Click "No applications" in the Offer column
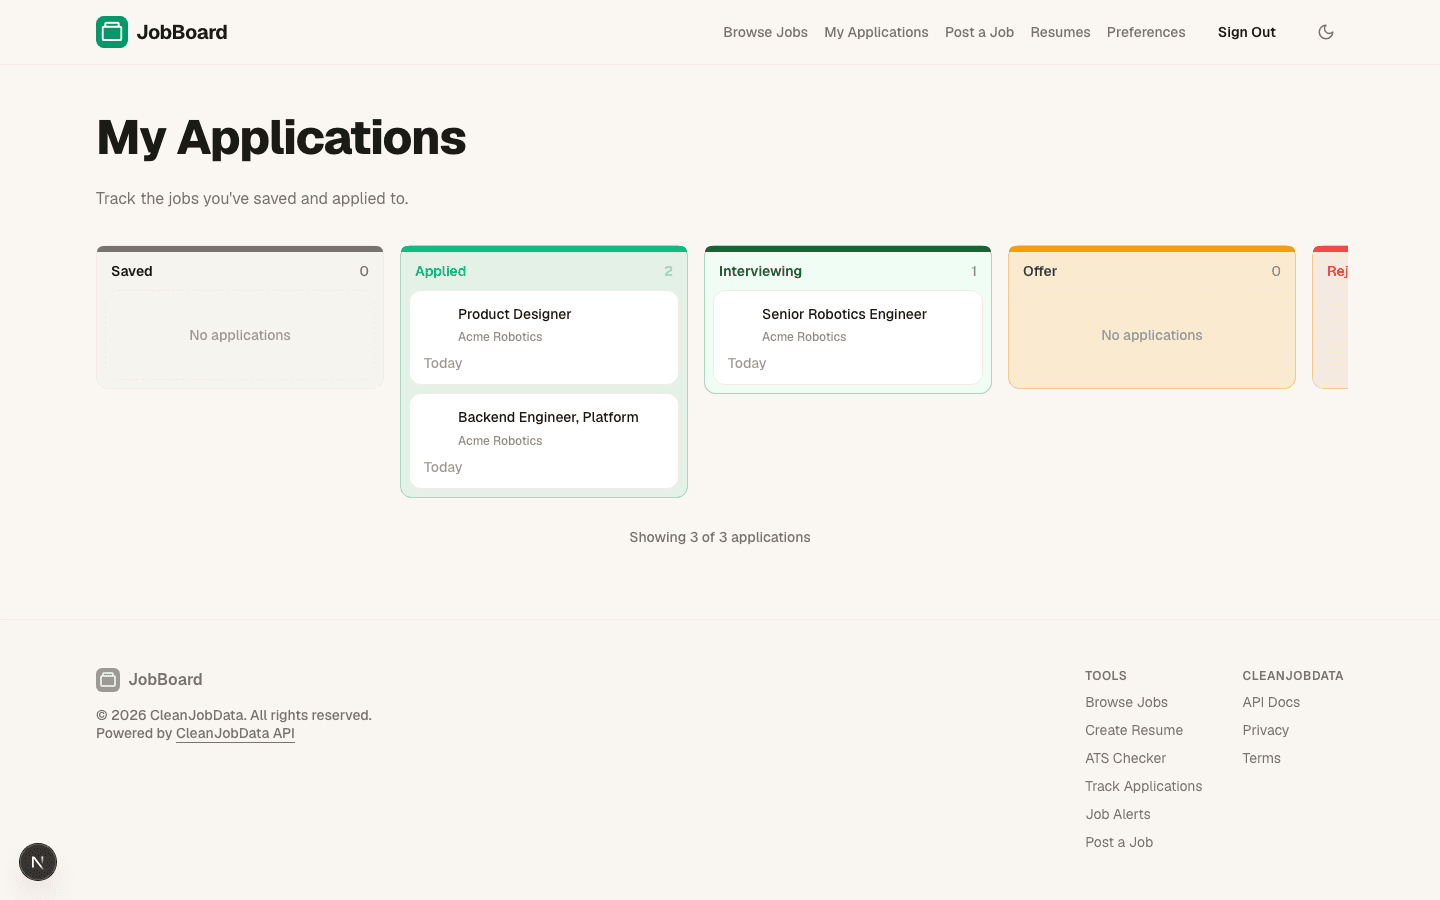The height and width of the screenshot is (900, 1440). [x=1152, y=335]
